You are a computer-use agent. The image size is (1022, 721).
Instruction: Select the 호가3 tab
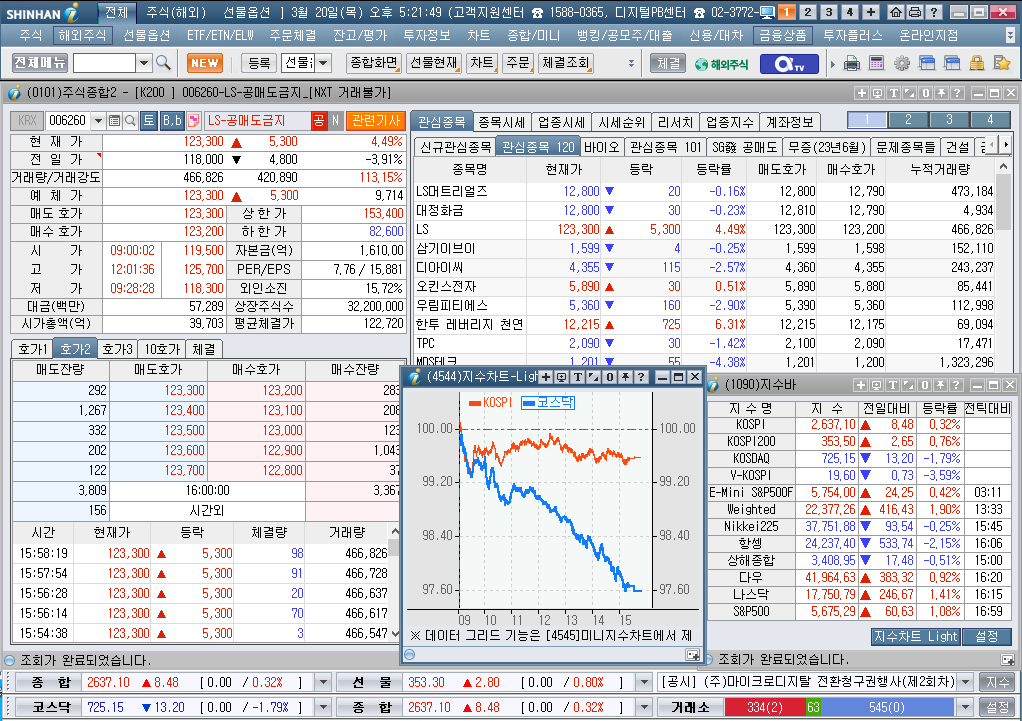[117, 349]
